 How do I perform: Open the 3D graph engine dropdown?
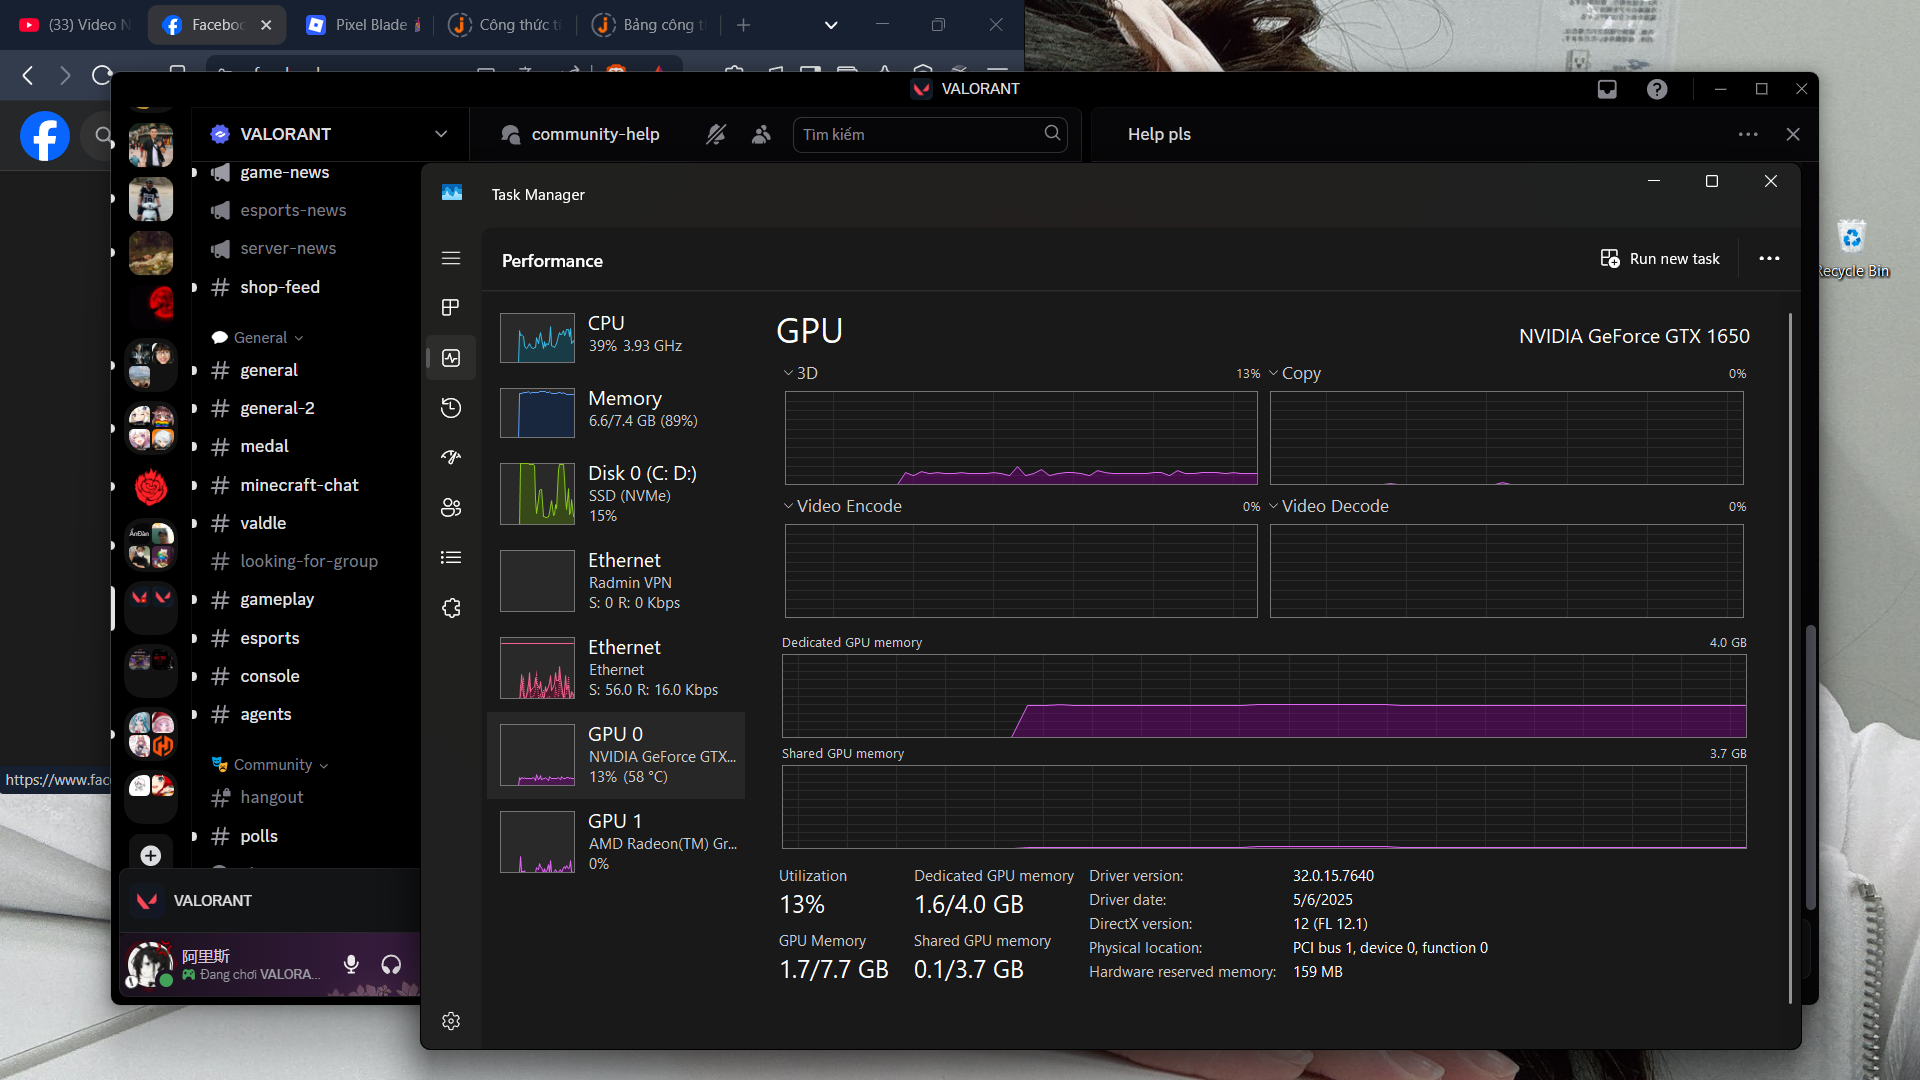pos(800,373)
